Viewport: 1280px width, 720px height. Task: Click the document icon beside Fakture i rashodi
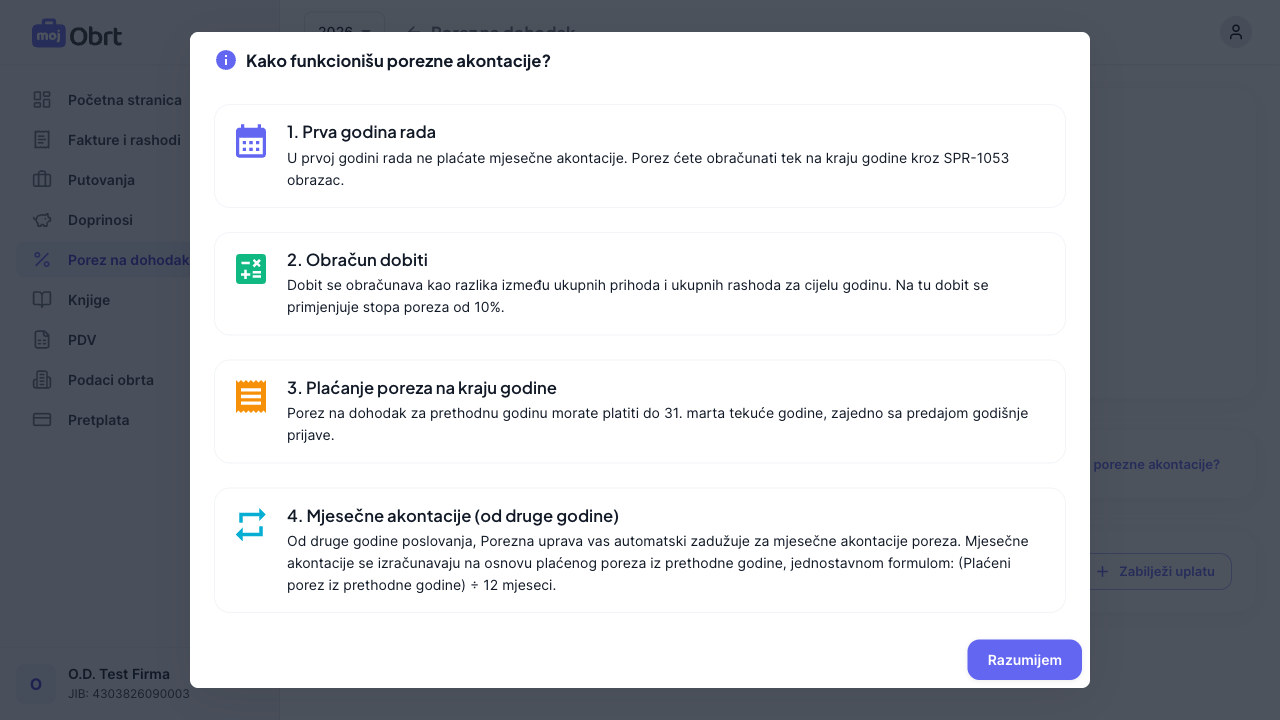pyautogui.click(x=41, y=140)
